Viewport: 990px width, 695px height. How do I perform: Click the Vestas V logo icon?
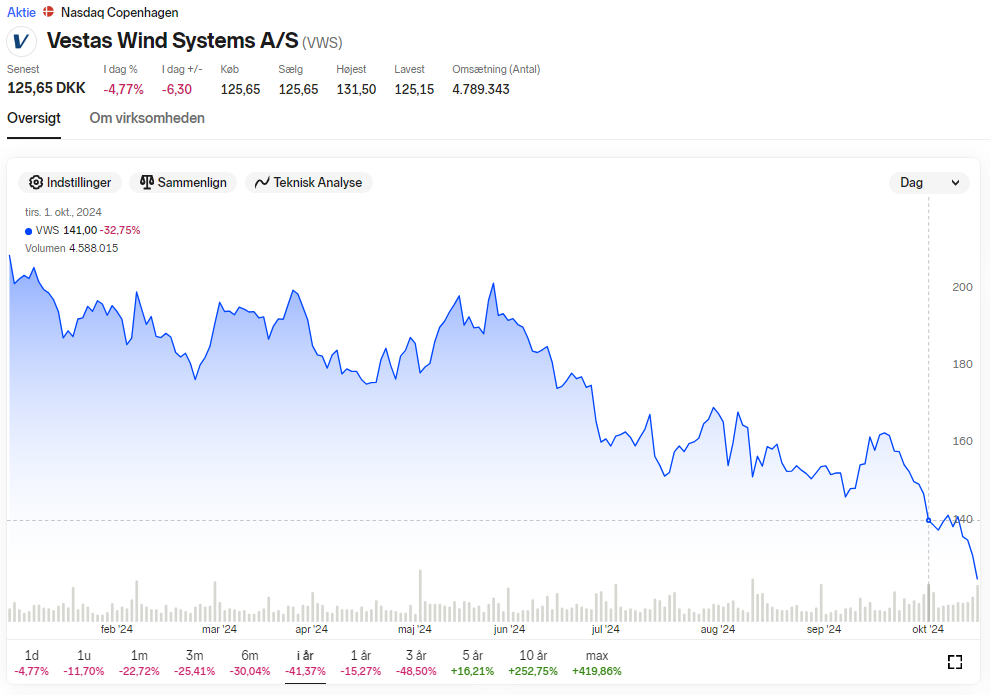pyautogui.click(x=21, y=42)
